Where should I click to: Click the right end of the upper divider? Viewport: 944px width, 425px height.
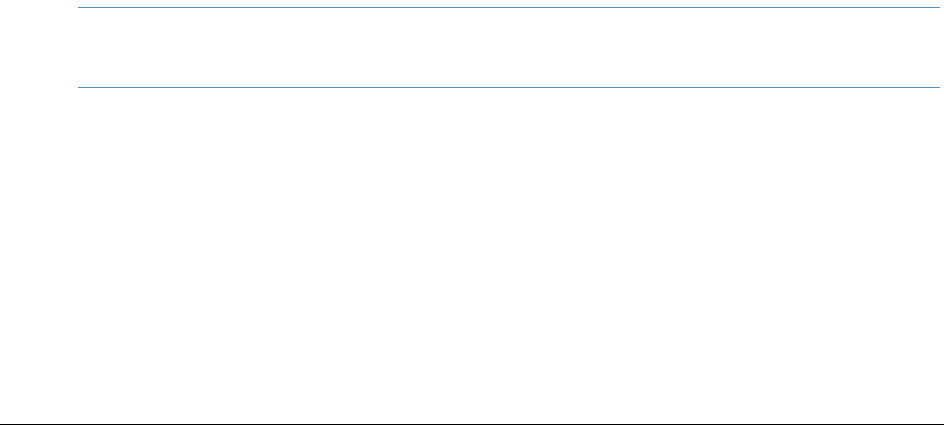tap(938, 8)
